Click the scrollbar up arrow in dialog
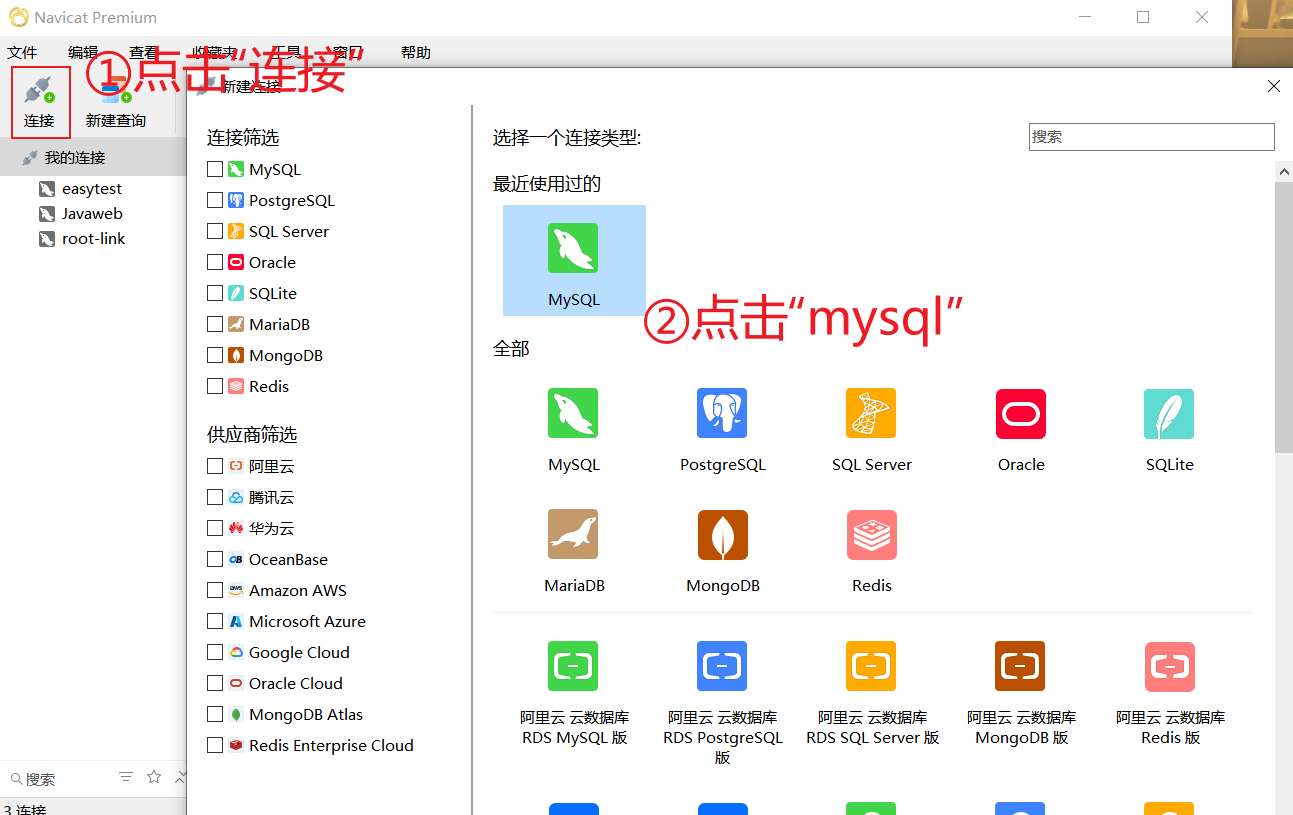Viewport: 1293px width, 815px height. tap(1284, 172)
